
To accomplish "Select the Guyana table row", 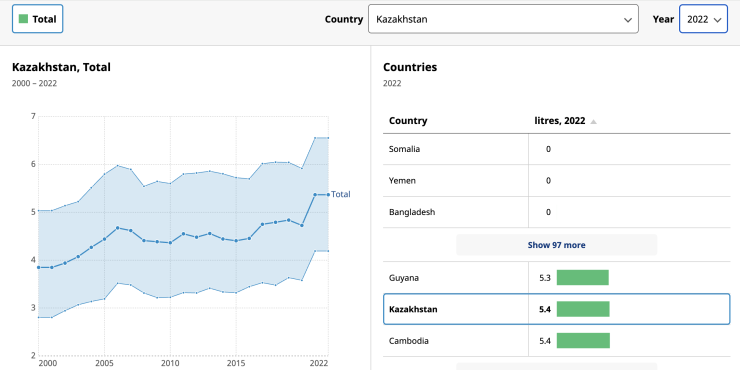I will point(556,278).
